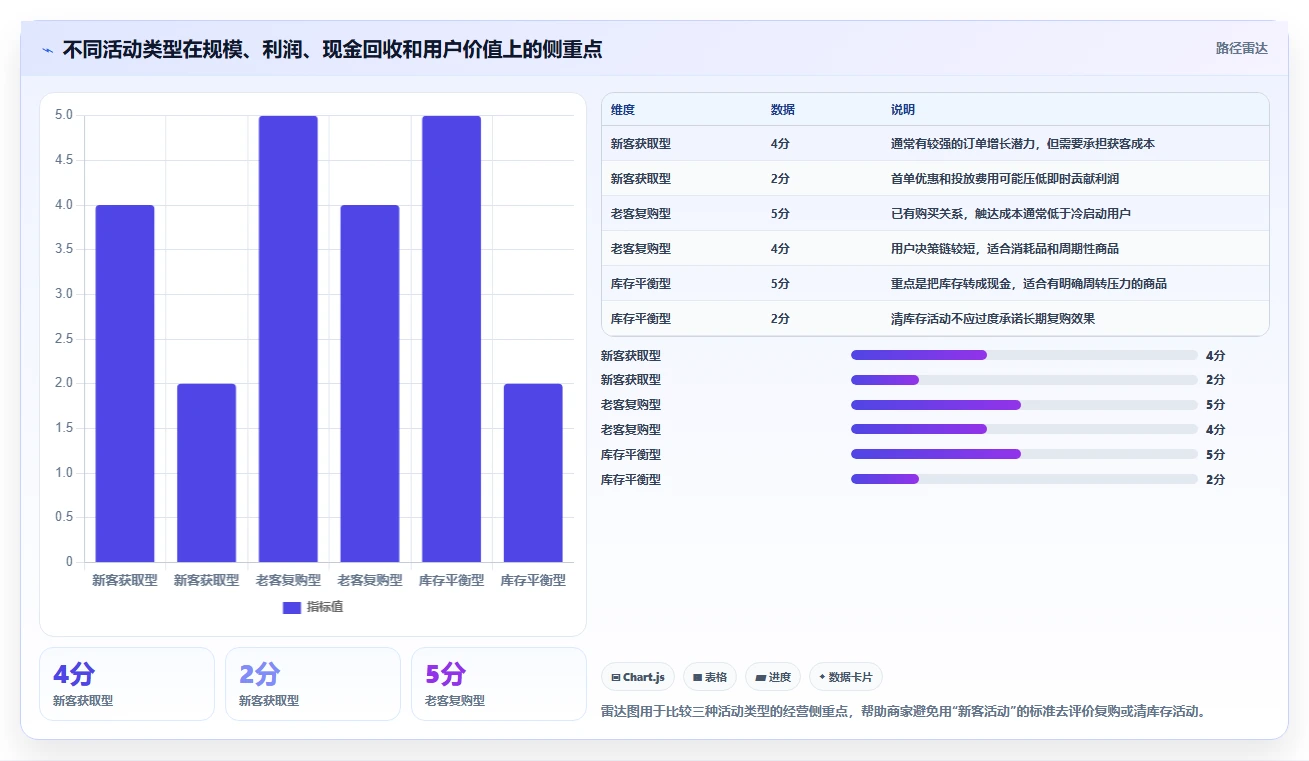Click the 2分 cell in the 清库存活动 row

780,319
